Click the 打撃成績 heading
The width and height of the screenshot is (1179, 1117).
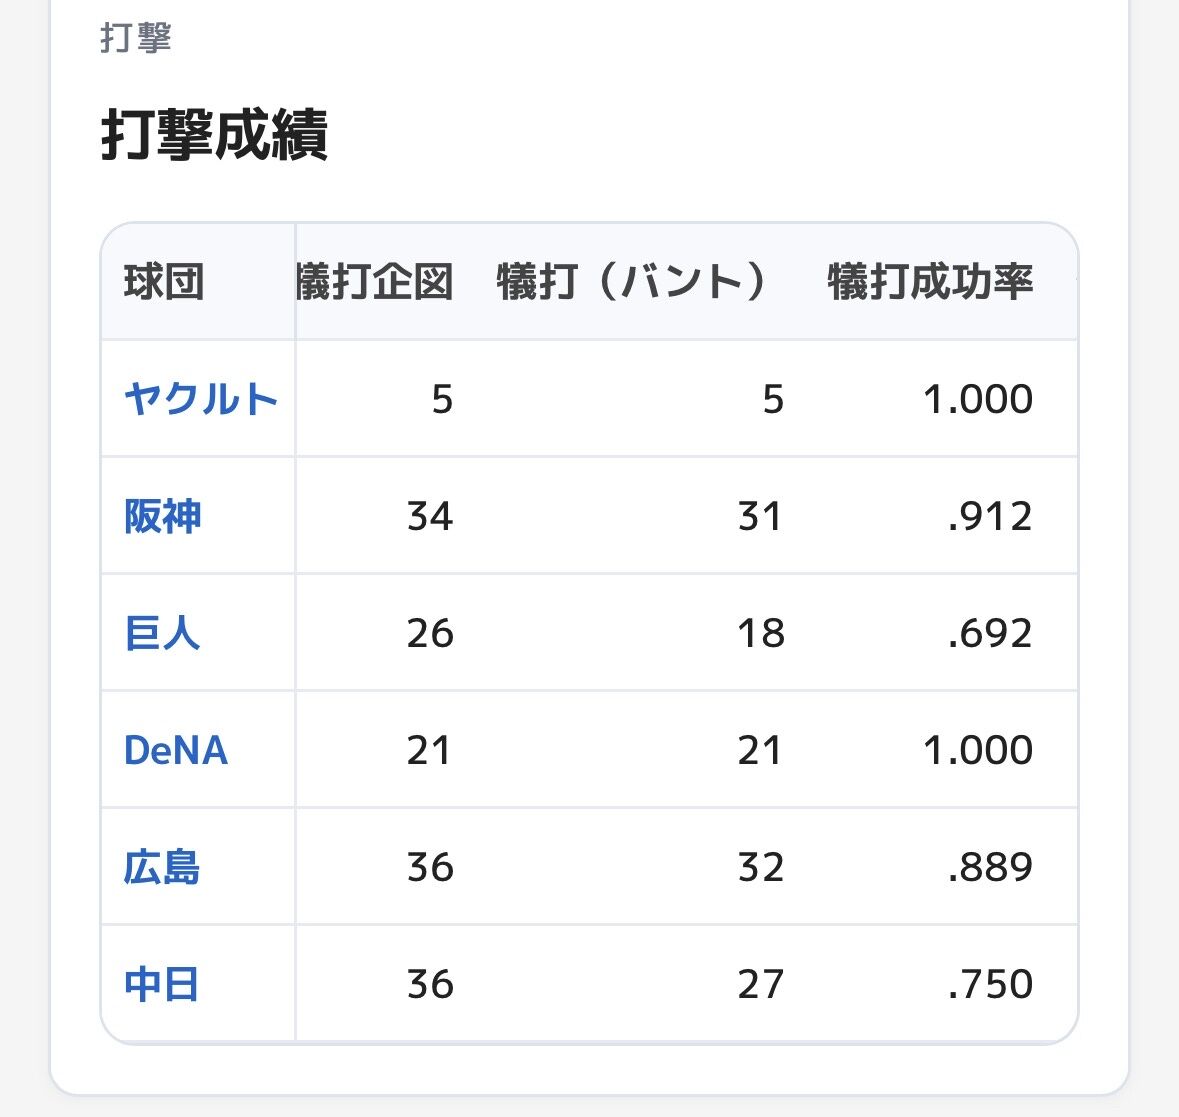point(214,135)
